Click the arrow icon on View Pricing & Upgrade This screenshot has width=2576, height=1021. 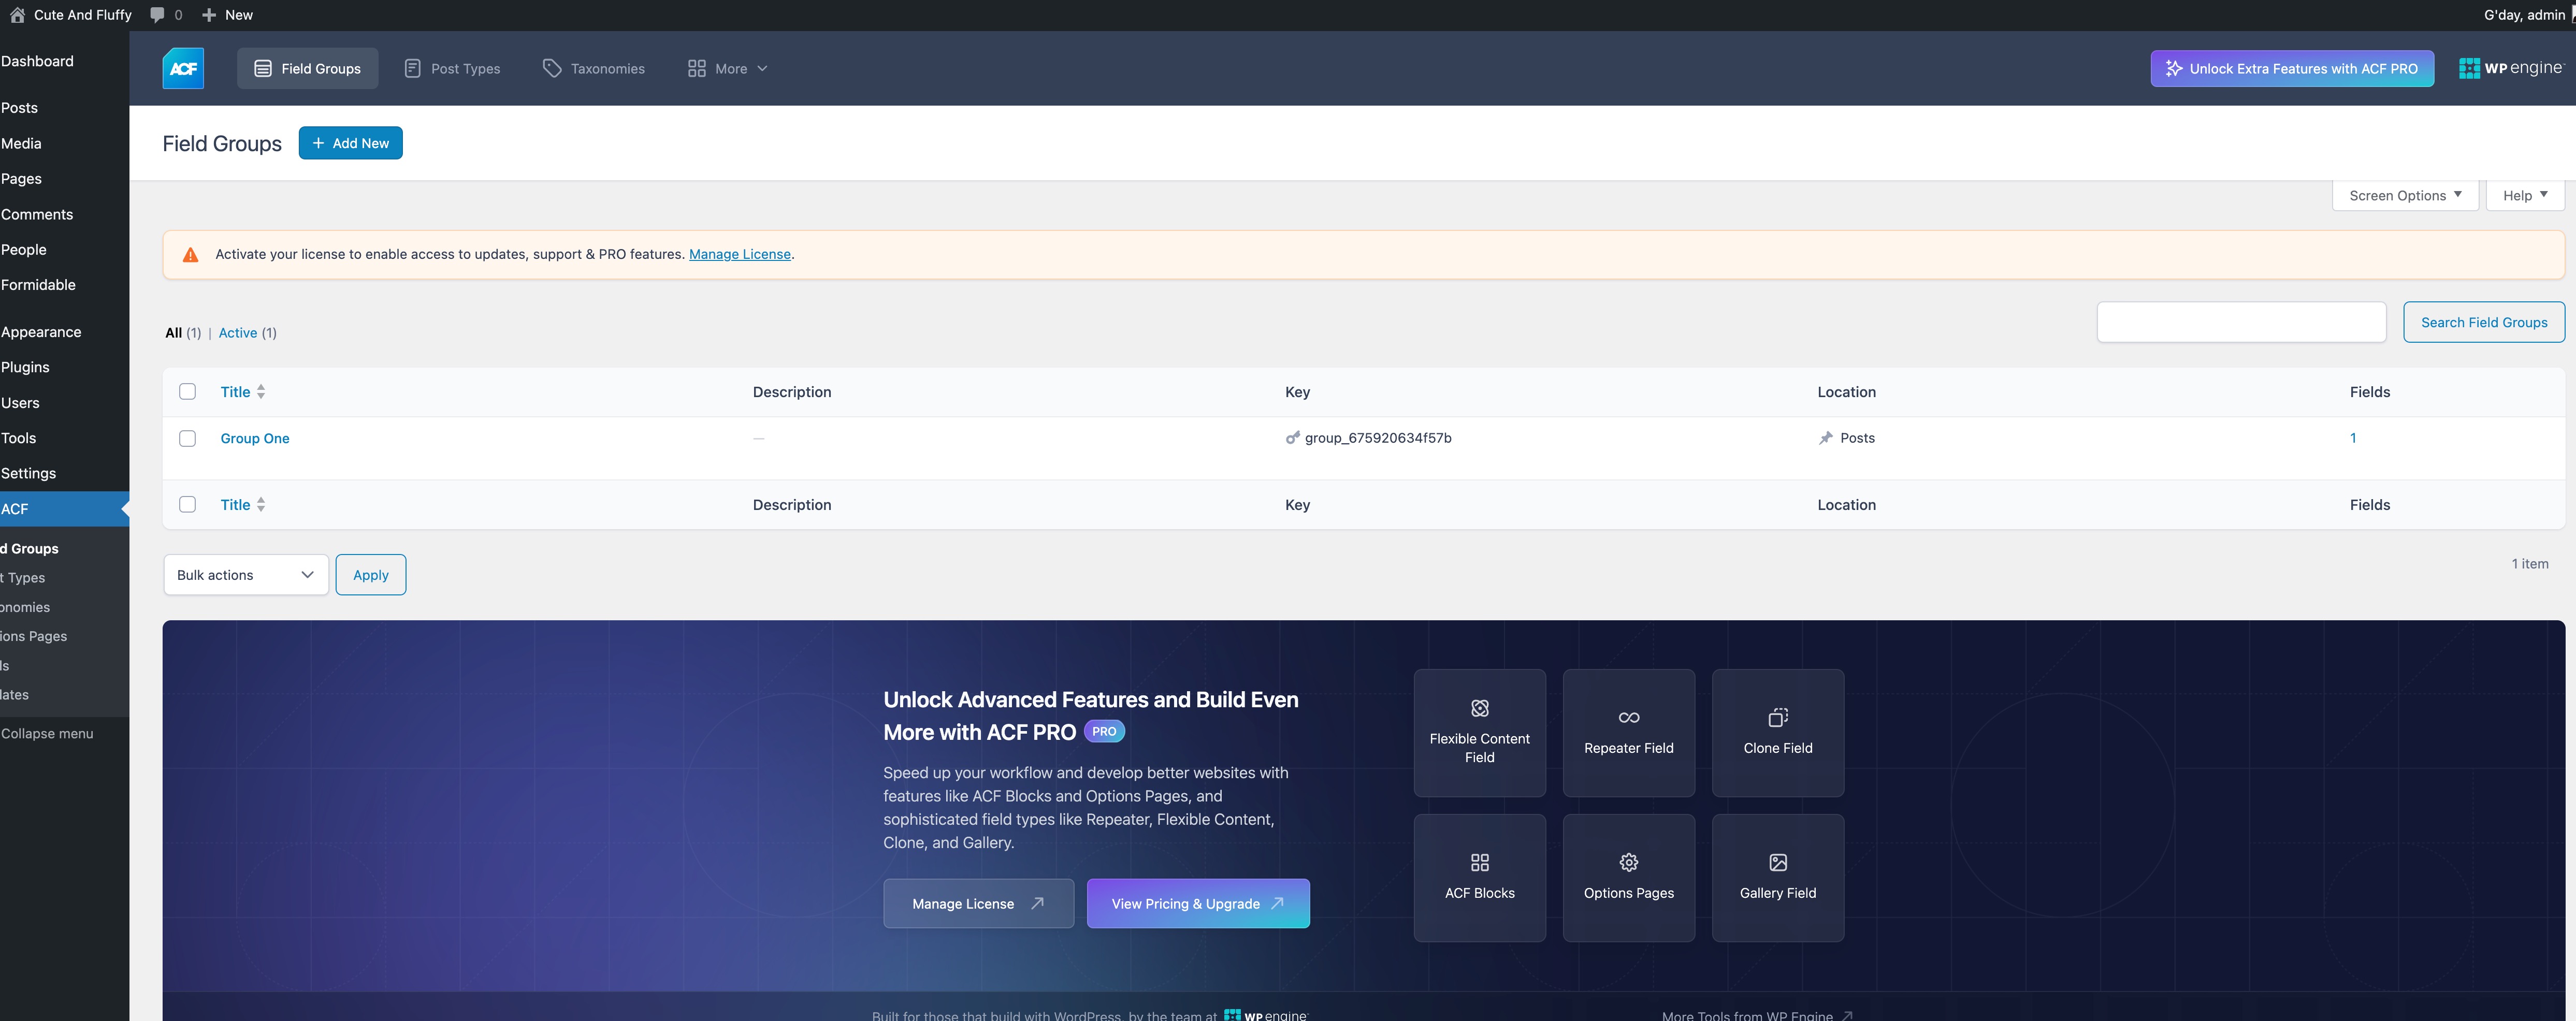point(1277,903)
